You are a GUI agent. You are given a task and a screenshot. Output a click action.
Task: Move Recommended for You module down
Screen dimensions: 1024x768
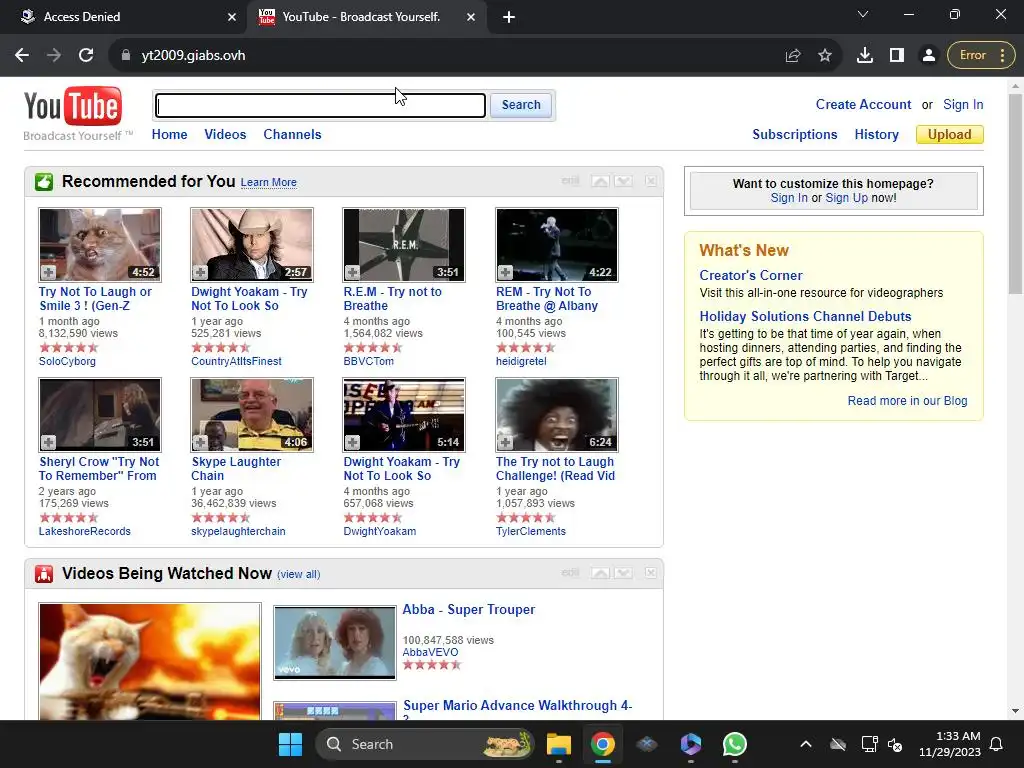point(624,181)
